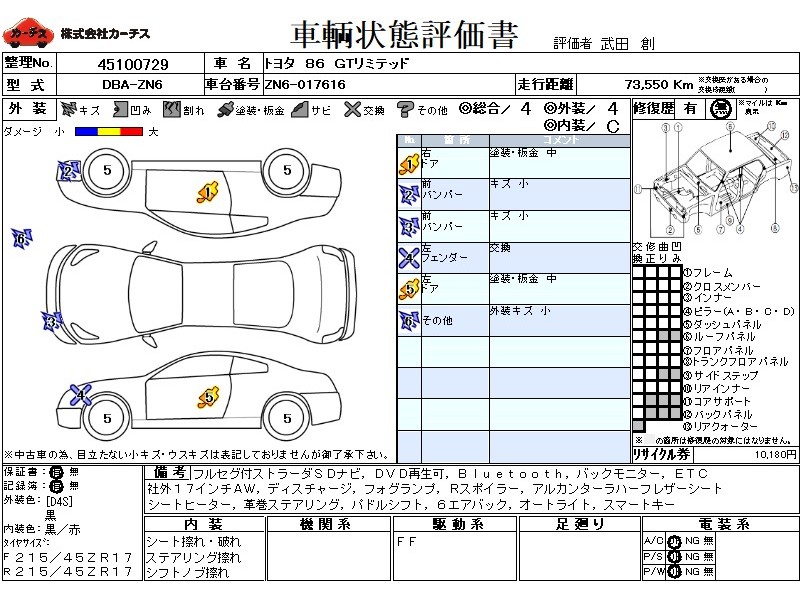800x600 pixels.
Task: Click floating damage marker 6 beside the car
Action: (x=21, y=238)
